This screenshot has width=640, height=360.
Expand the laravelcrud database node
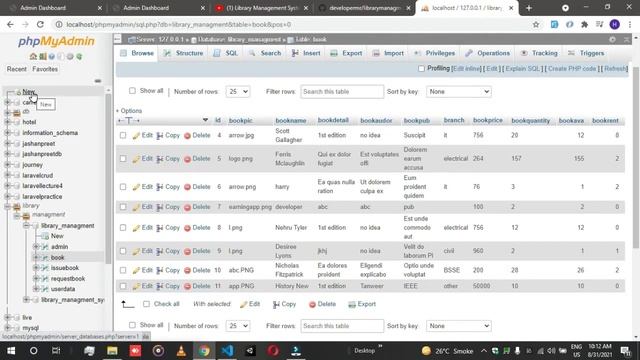(x=7, y=176)
